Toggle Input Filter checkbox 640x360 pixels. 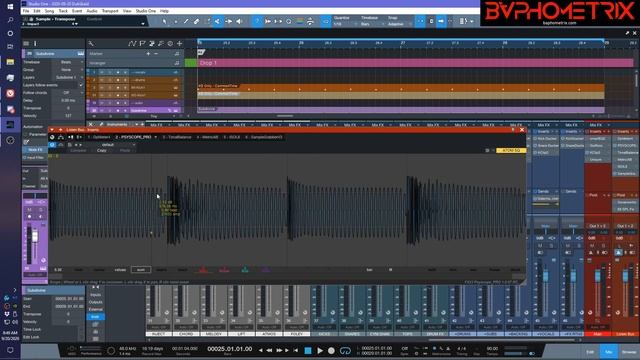[x=25, y=158]
